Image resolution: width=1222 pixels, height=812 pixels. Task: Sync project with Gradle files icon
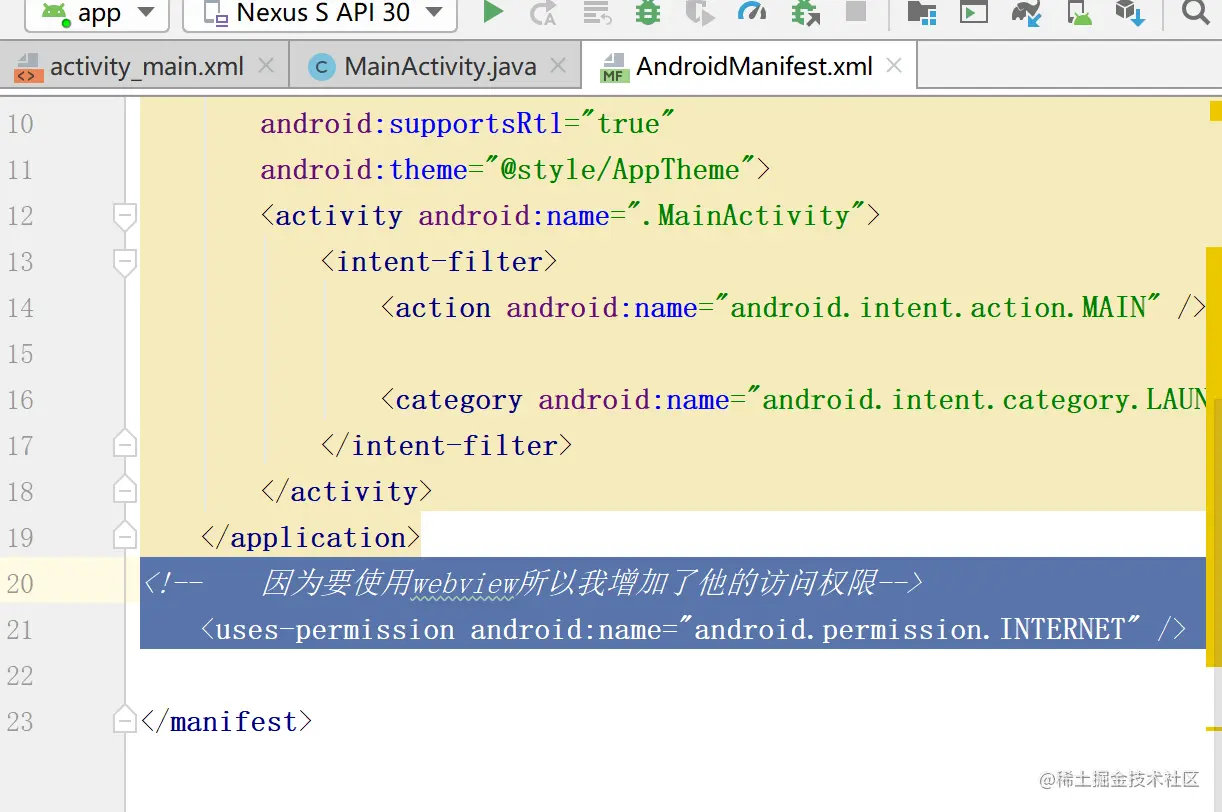tap(1026, 13)
